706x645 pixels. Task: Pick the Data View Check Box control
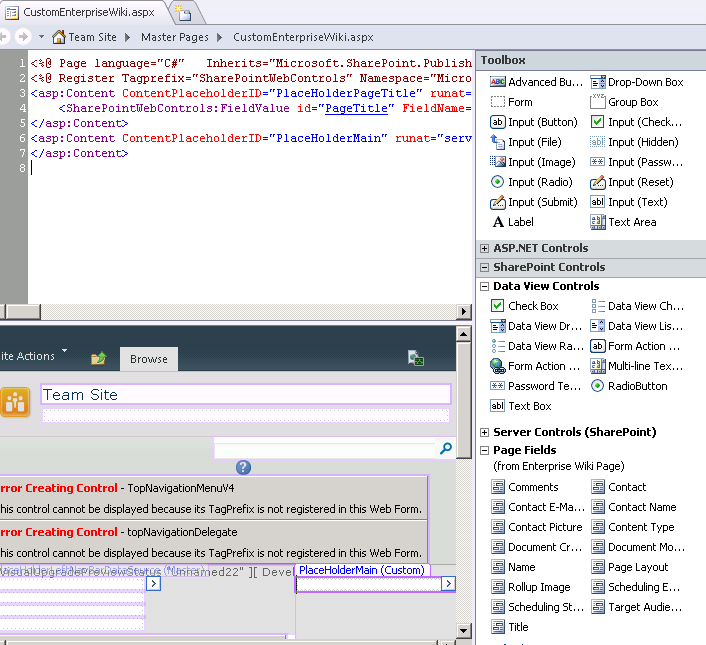[637, 306]
